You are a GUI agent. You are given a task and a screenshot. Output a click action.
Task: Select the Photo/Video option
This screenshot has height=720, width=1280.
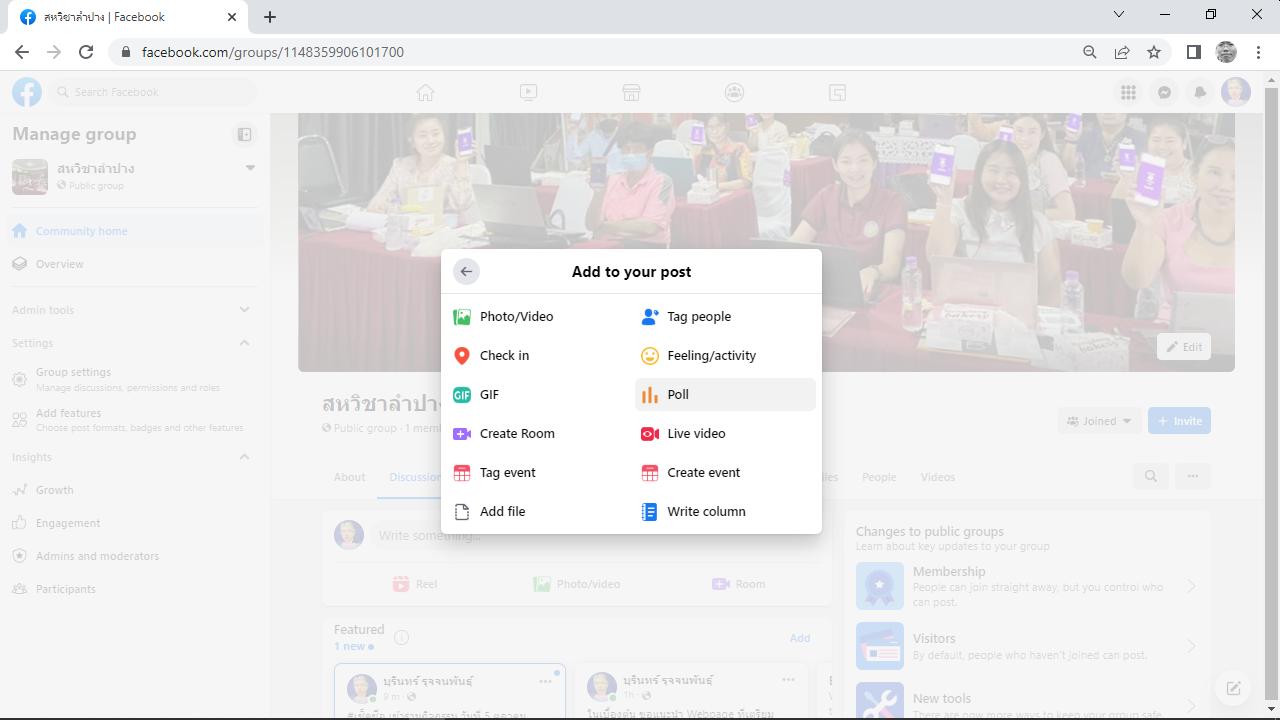pos(538,317)
